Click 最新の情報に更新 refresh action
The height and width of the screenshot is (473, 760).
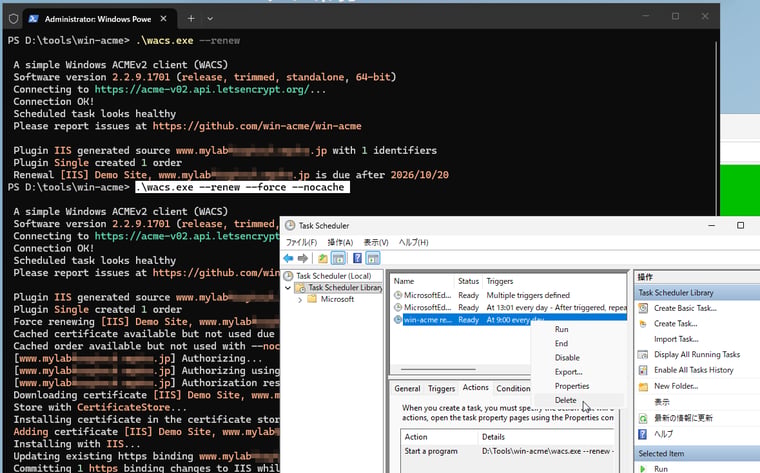point(683,418)
